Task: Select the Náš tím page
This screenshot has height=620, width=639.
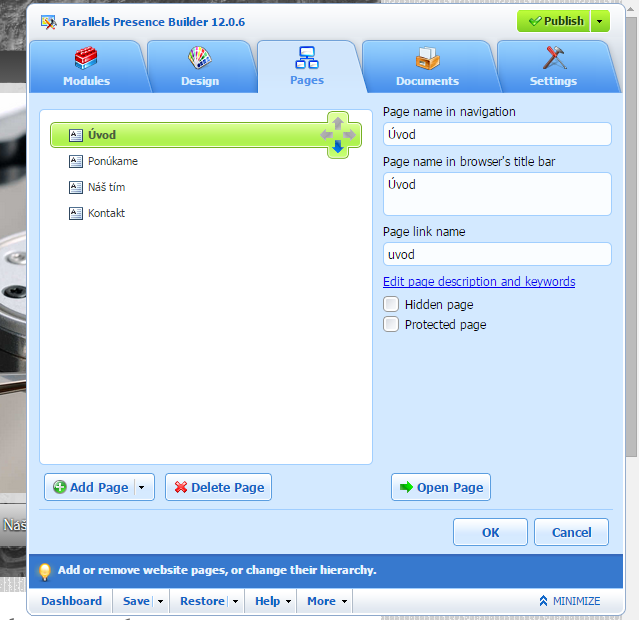Action: click(106, 187)
